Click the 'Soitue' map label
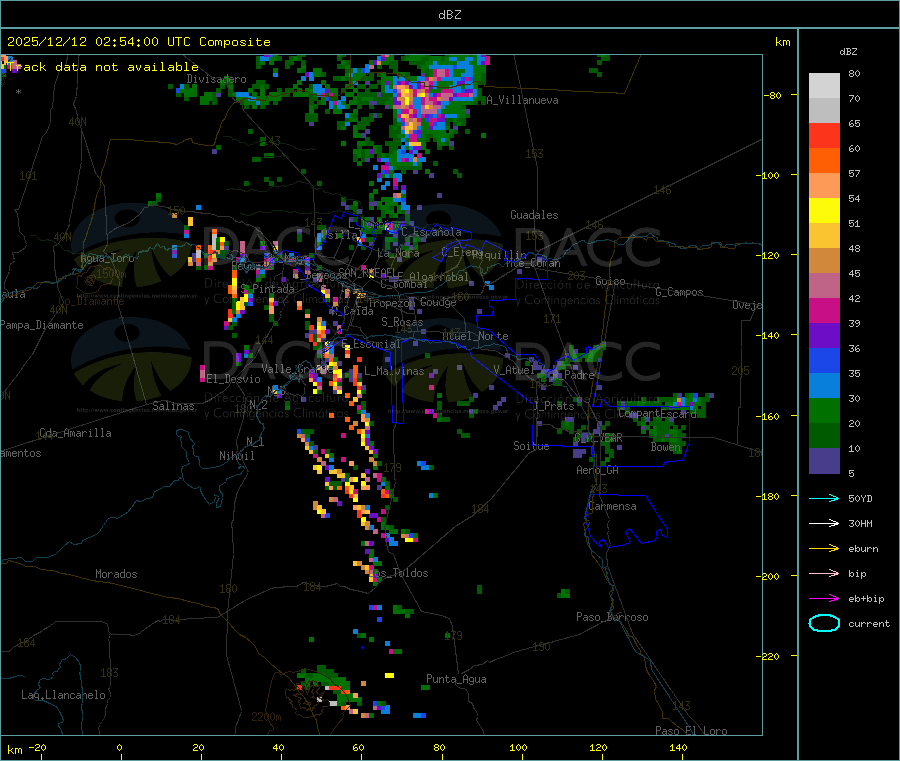The width and height of the screenshot is (900, 761). click(531, 445)
